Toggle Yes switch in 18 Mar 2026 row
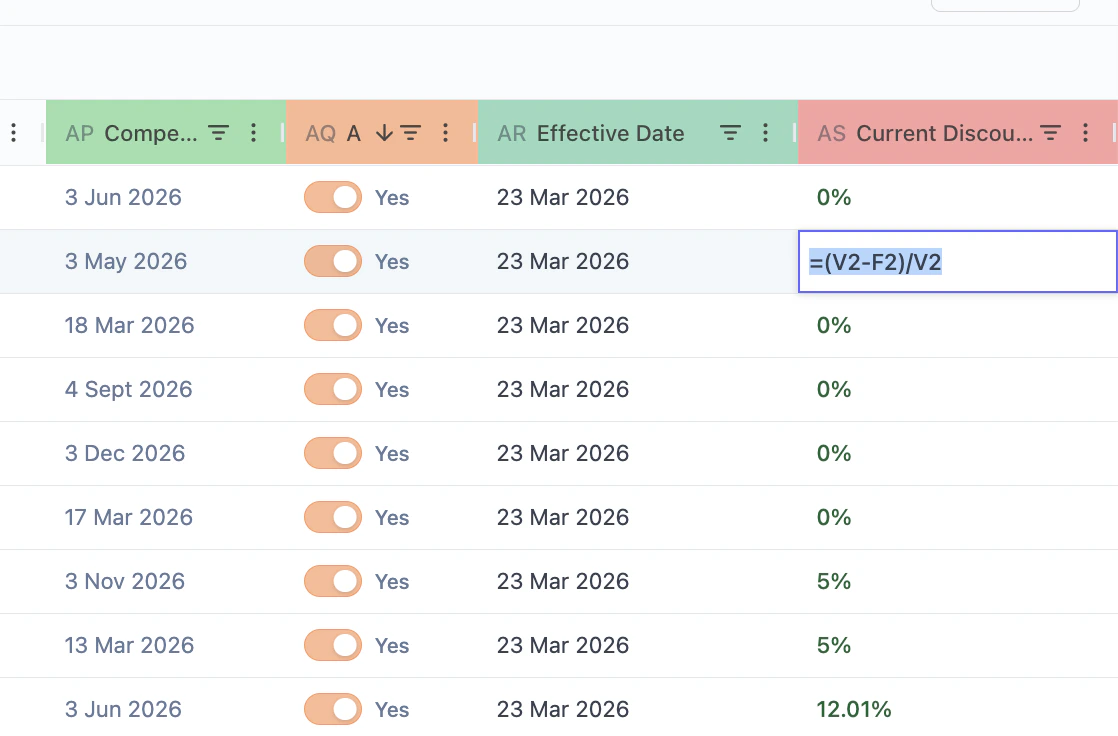Image resolution: width=1118 pixels, height=736 pixels. (333, 325)
